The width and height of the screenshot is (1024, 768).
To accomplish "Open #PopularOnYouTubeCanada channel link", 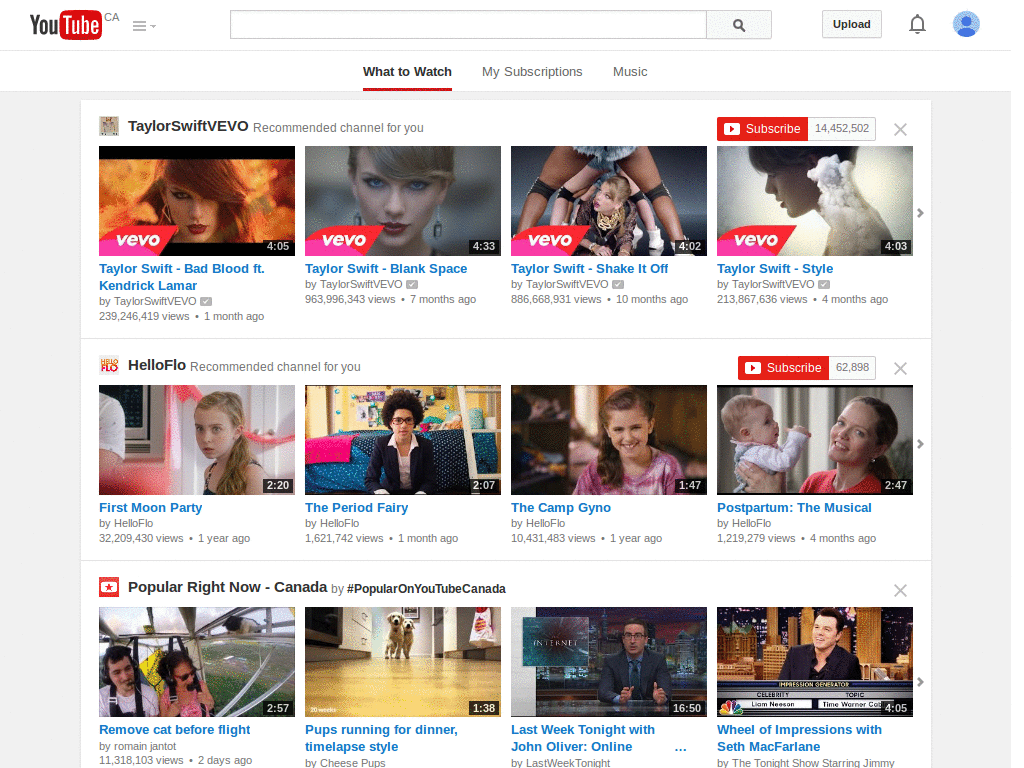I will (426, 588).
